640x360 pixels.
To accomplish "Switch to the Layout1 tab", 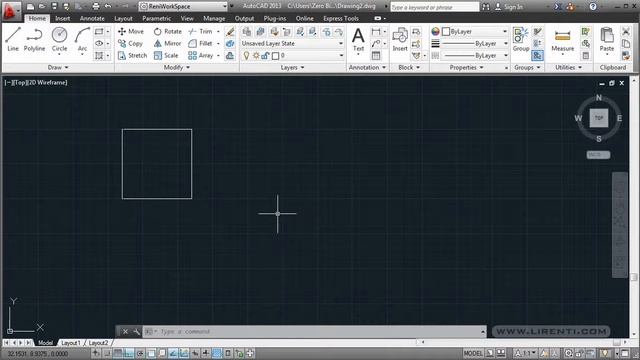I will 71,343.
